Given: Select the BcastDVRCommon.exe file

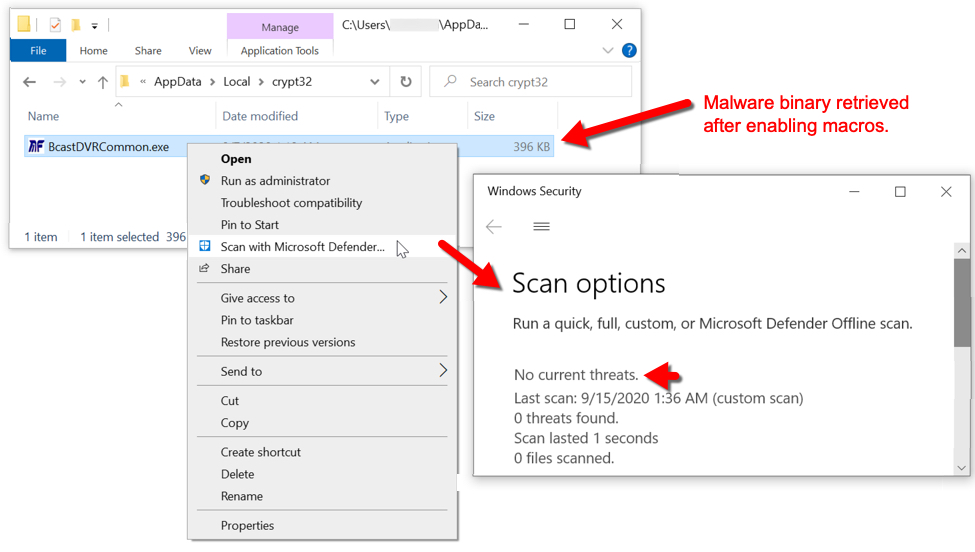Looking at the screenshot, I should 108,147.
